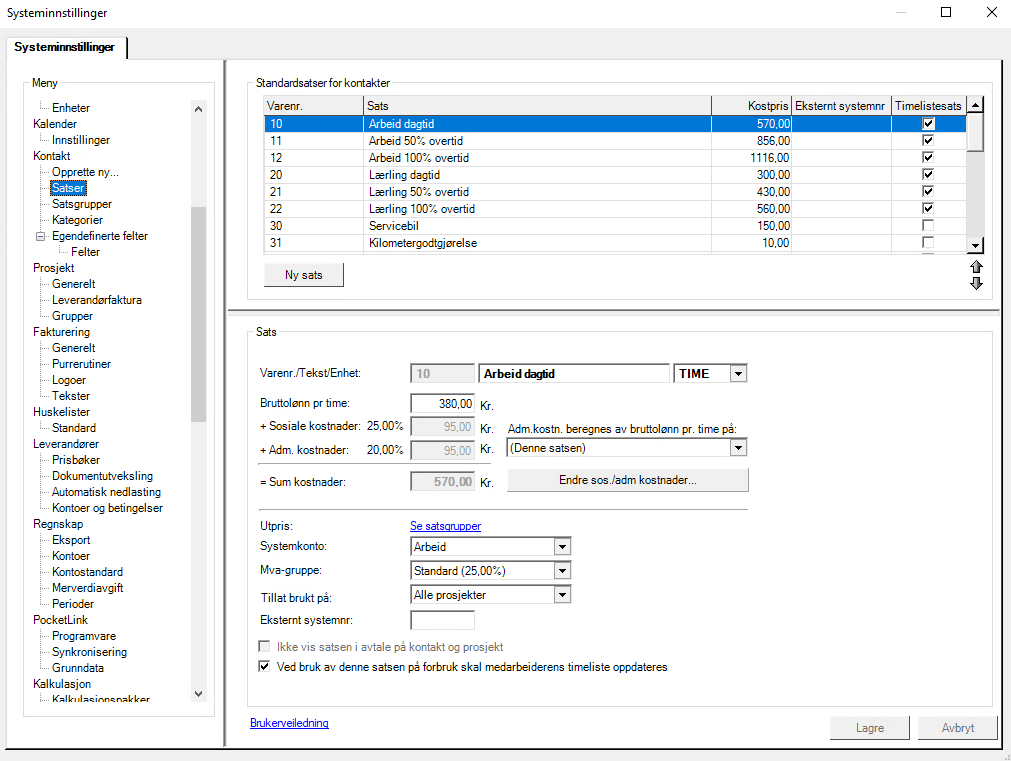This screenshot has height=761, width=1011.
Task: Move selected rate up with arrow icon
Action: pyautogui.click(x=976, y=267)
